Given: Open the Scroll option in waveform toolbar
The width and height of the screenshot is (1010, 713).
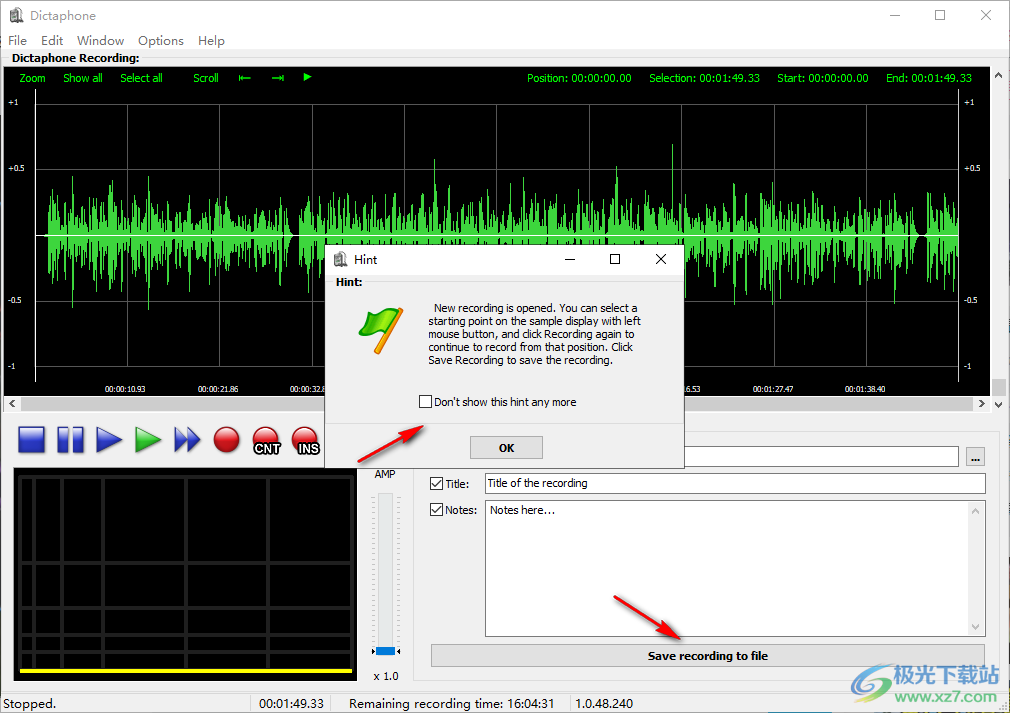Looking at the screenshot, I should [206, 78].
